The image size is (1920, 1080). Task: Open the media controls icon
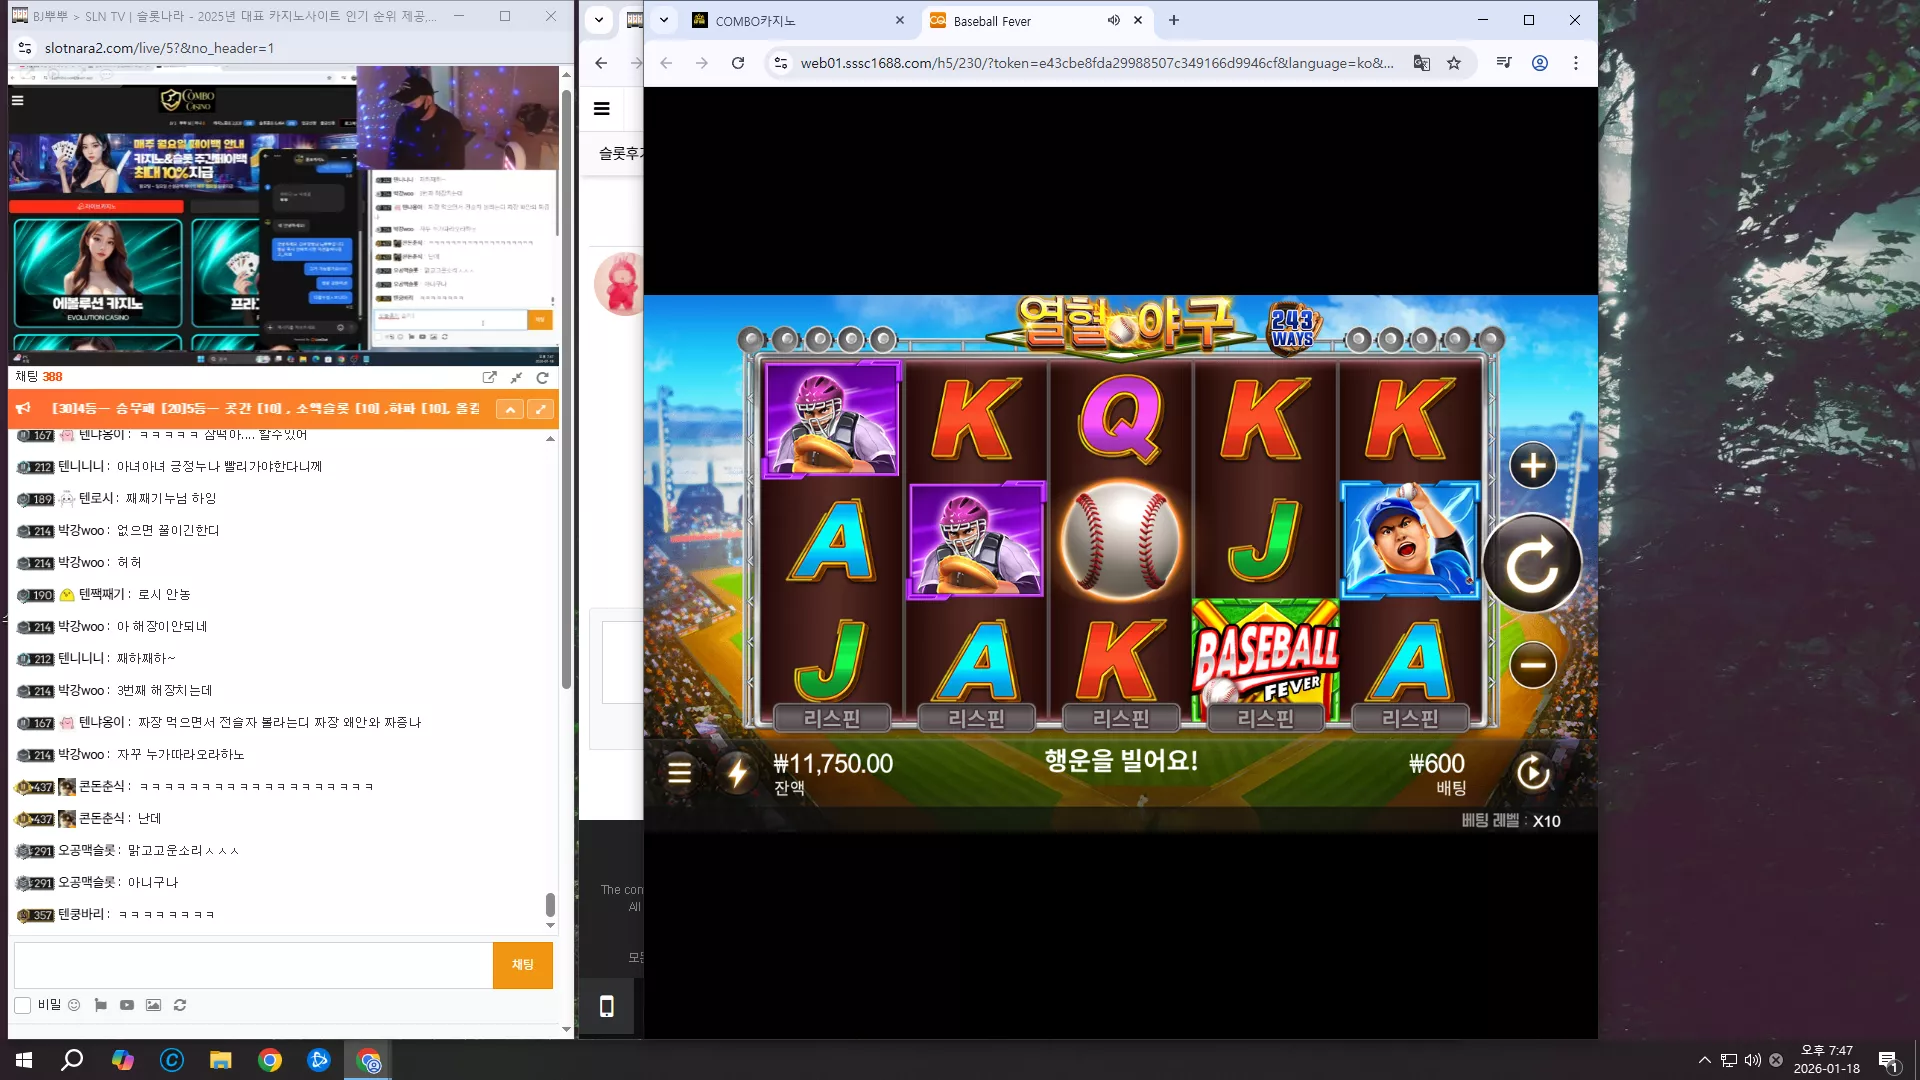1504,63
